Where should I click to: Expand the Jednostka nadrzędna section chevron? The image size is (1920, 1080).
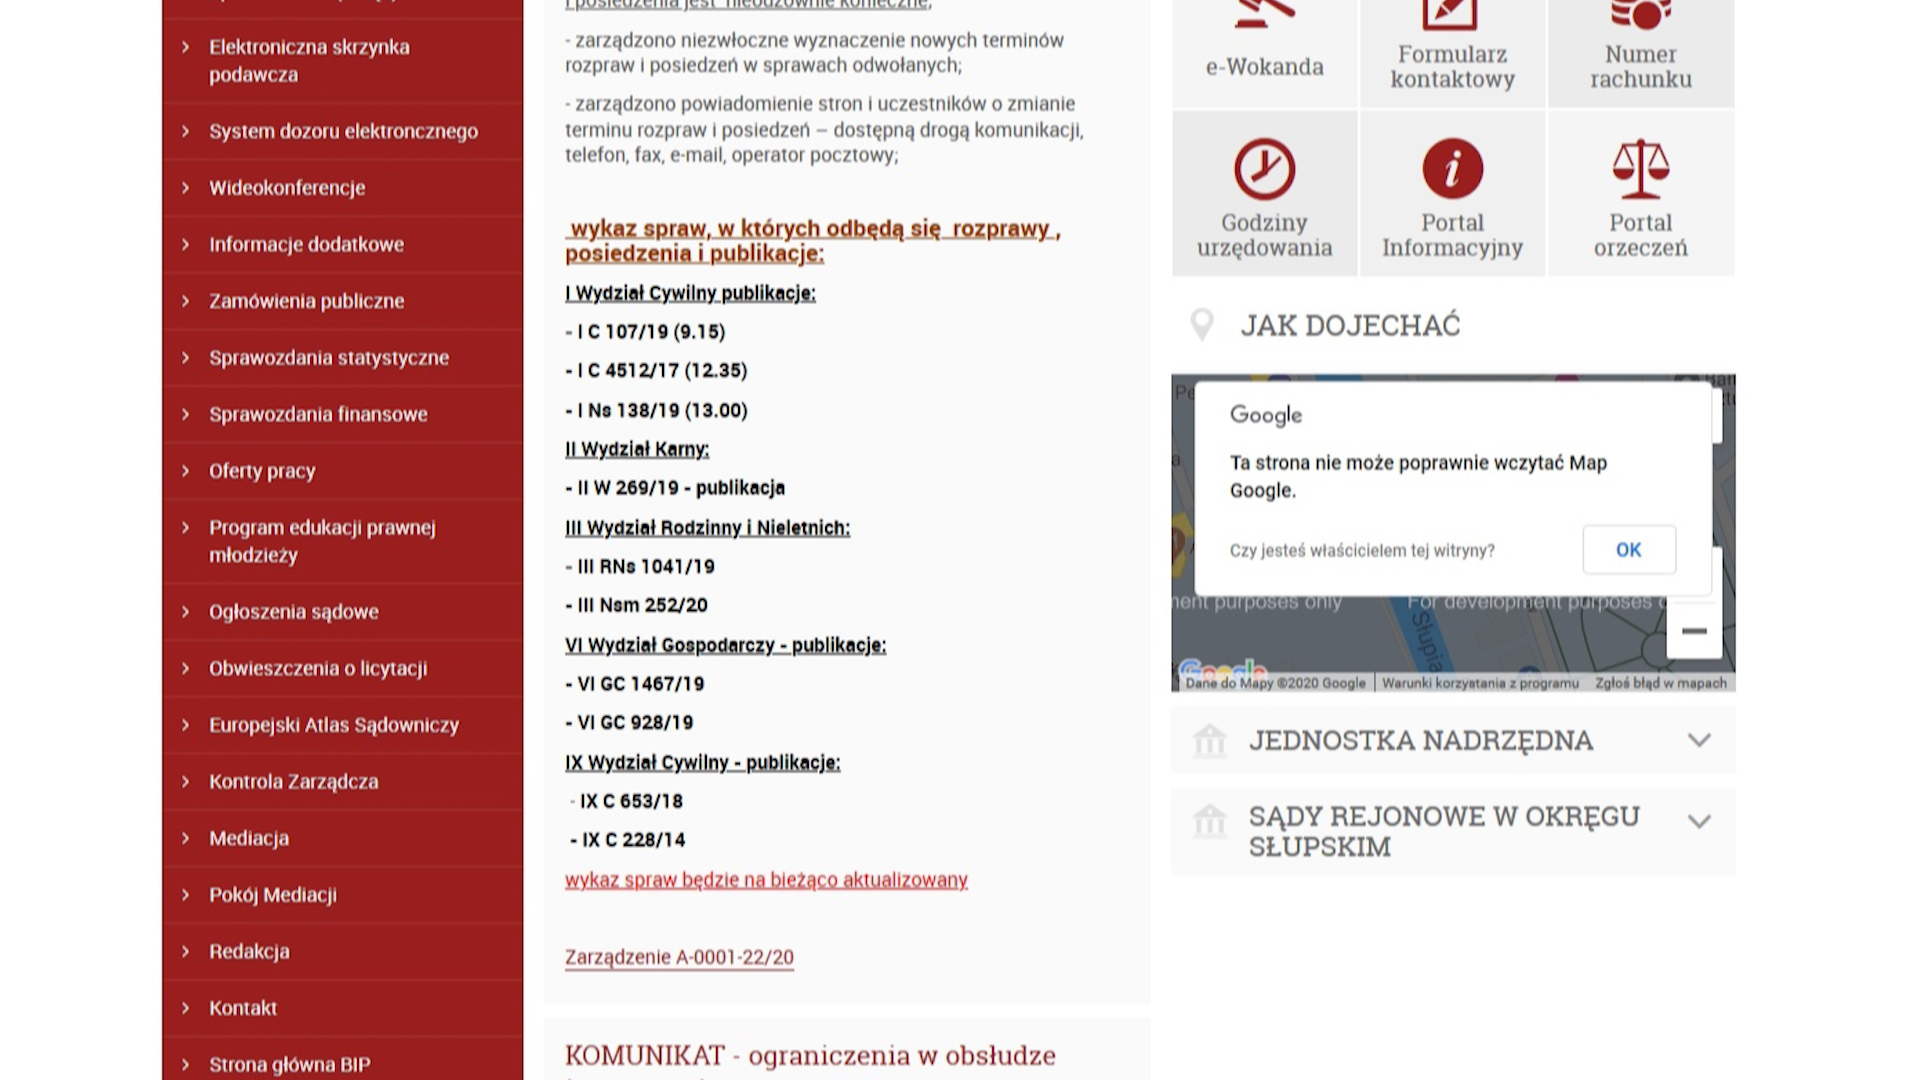1699,740
